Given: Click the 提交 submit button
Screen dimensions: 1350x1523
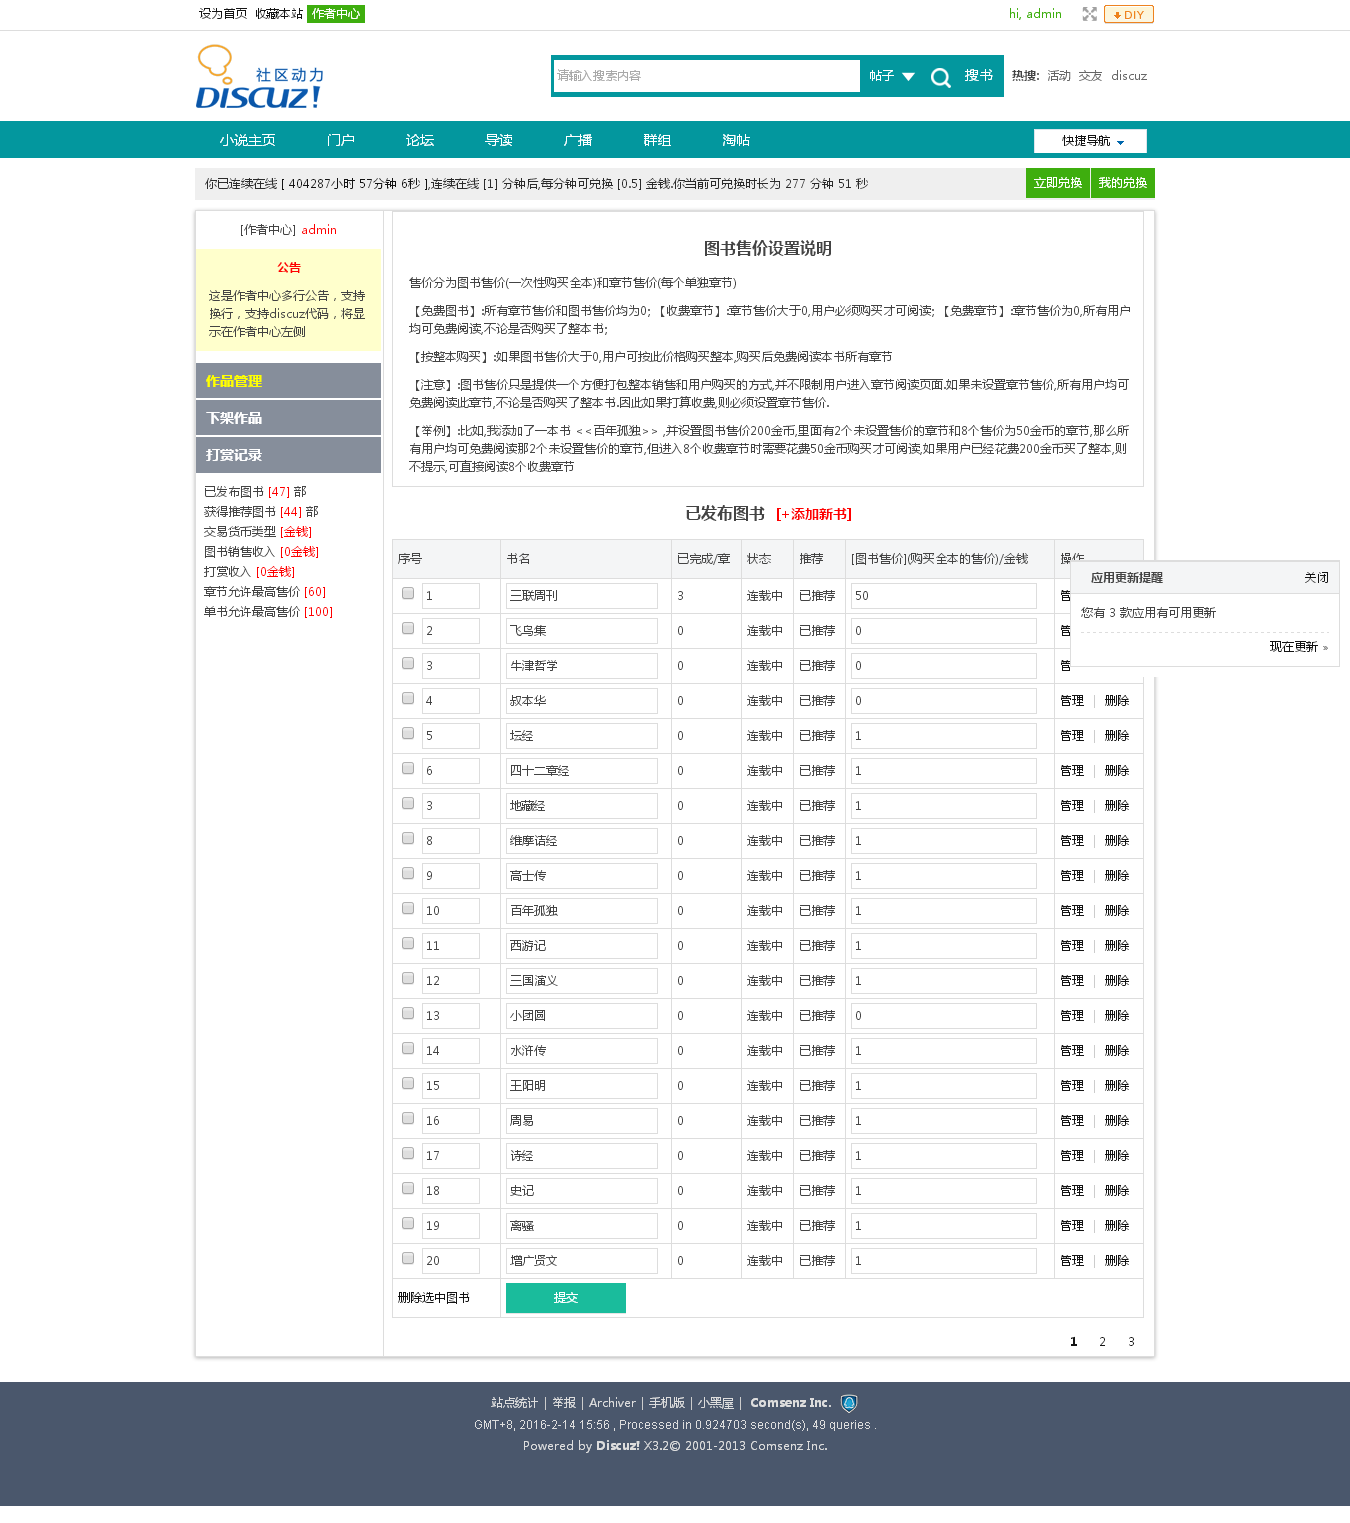Looking at the screenshot, I should pos(566,1298).
